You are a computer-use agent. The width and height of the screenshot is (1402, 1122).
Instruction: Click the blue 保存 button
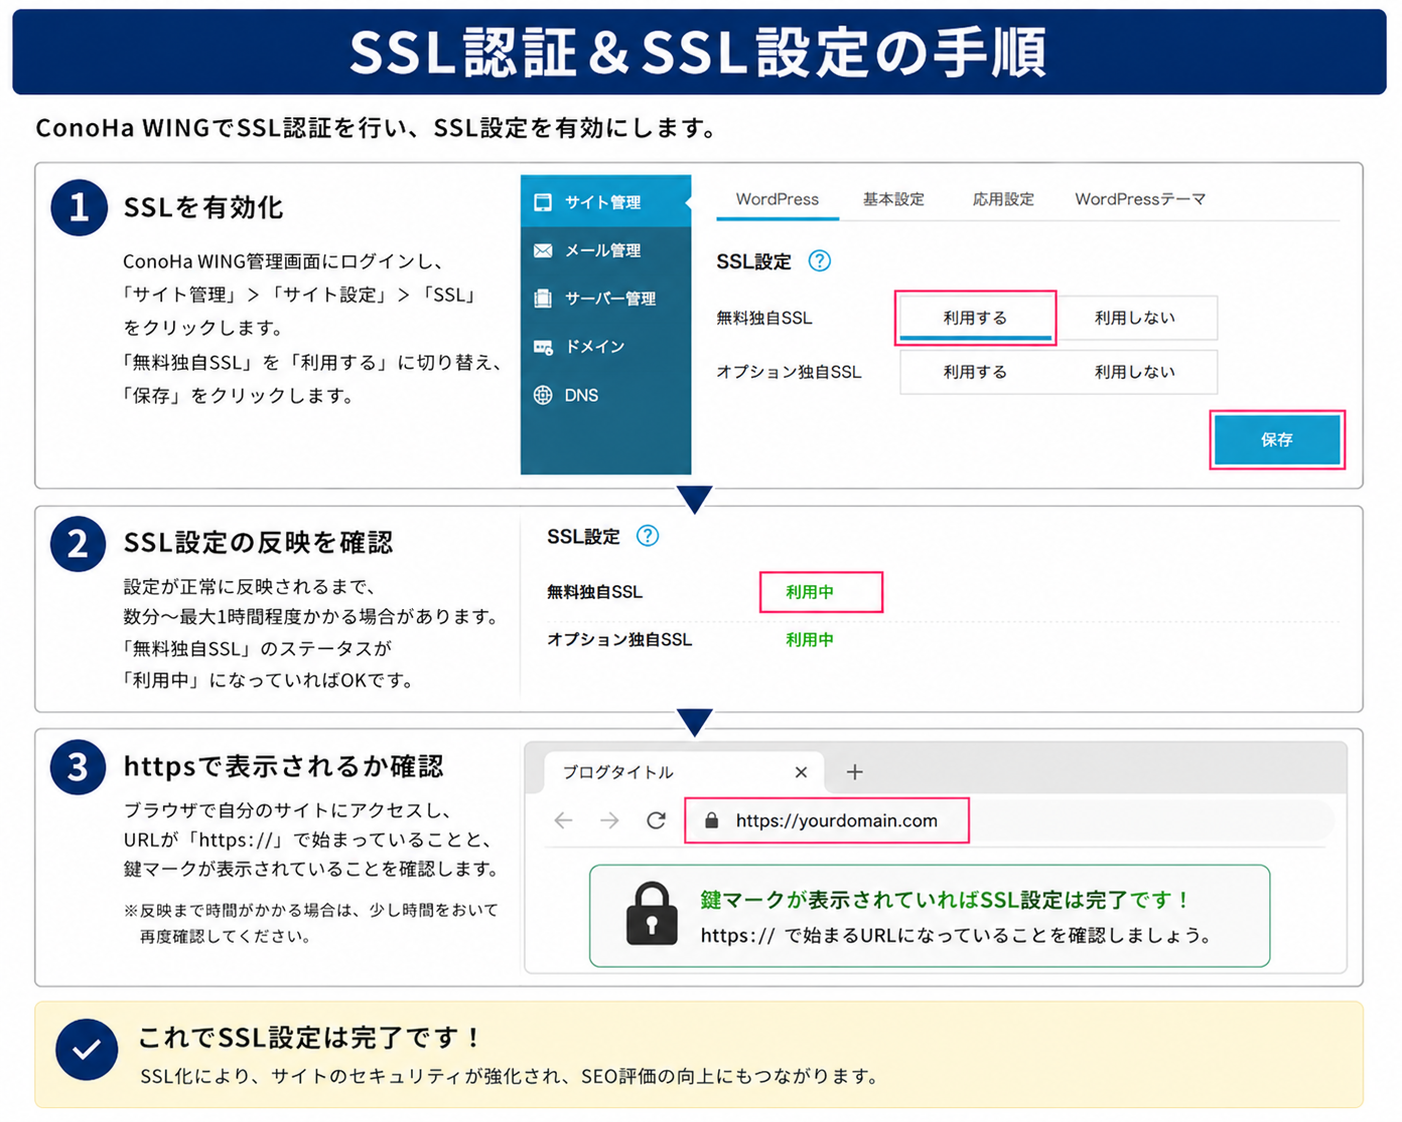coord(1277,440)
